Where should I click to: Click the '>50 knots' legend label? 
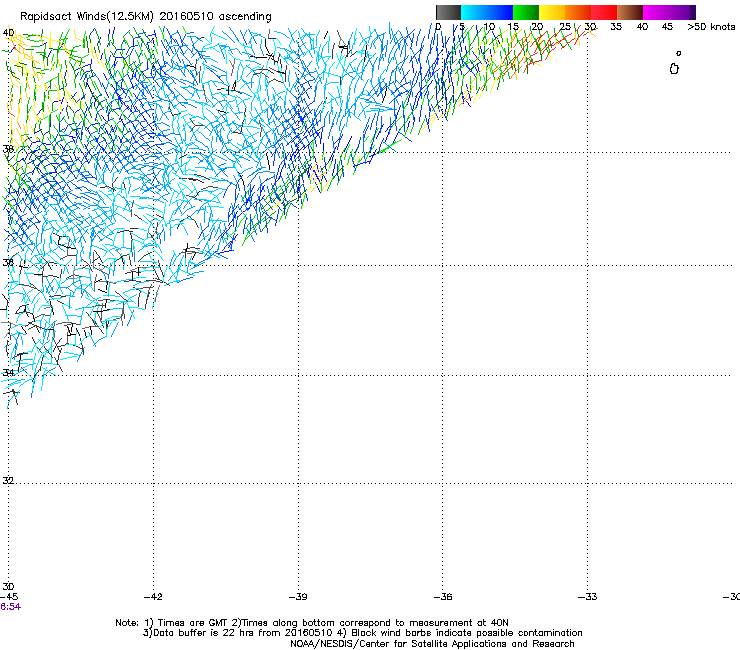point(711,27)
